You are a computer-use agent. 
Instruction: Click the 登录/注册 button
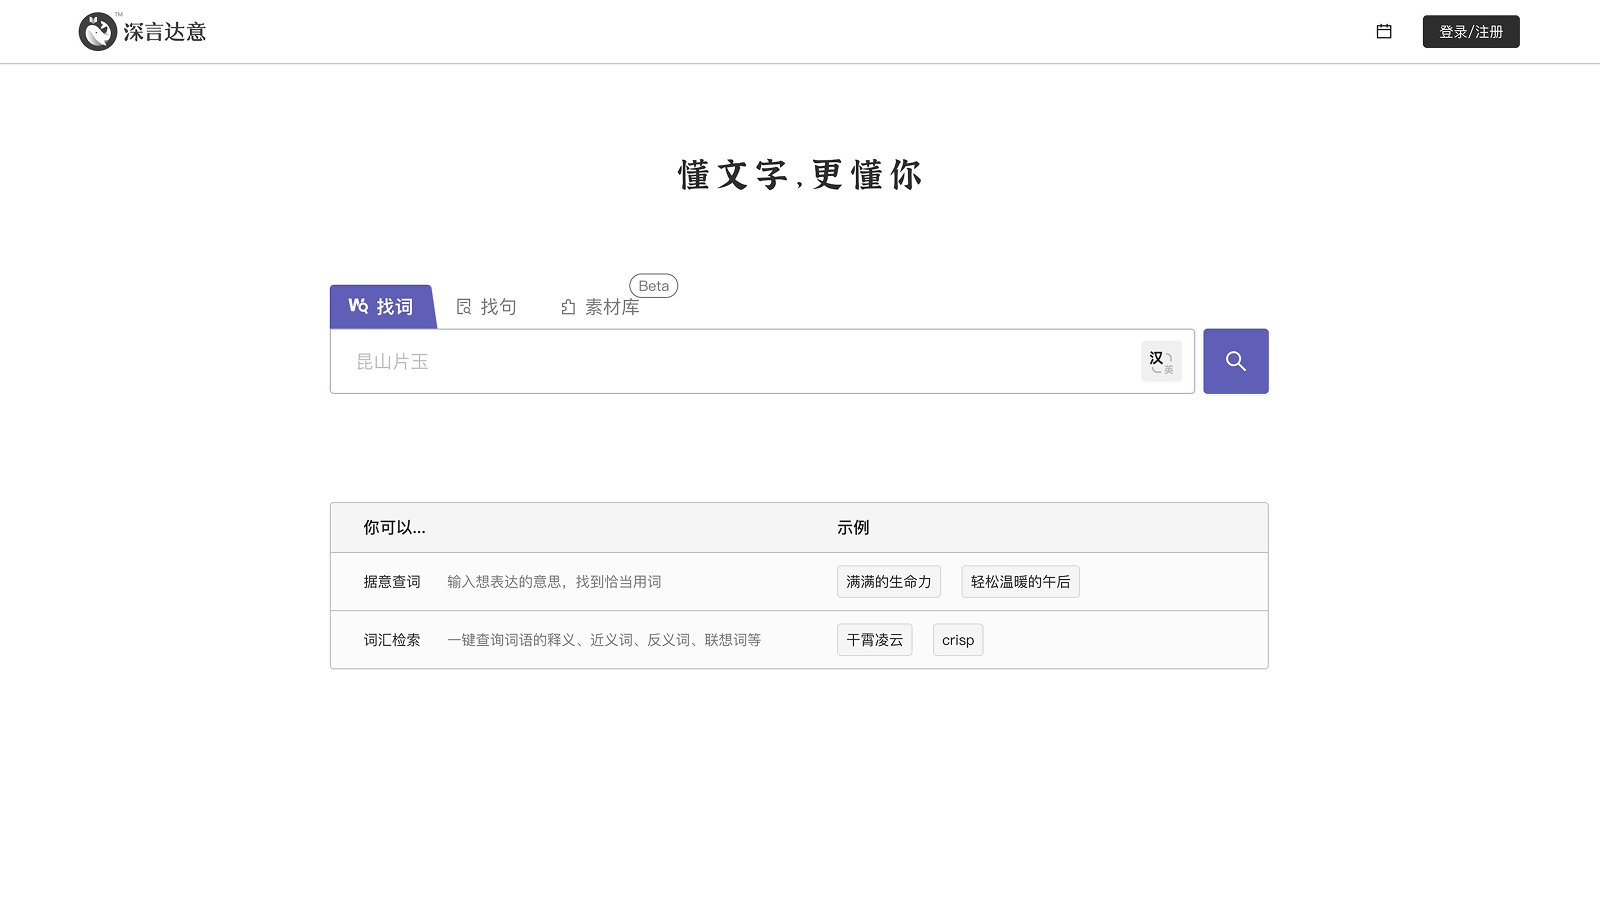(1470, 31)
